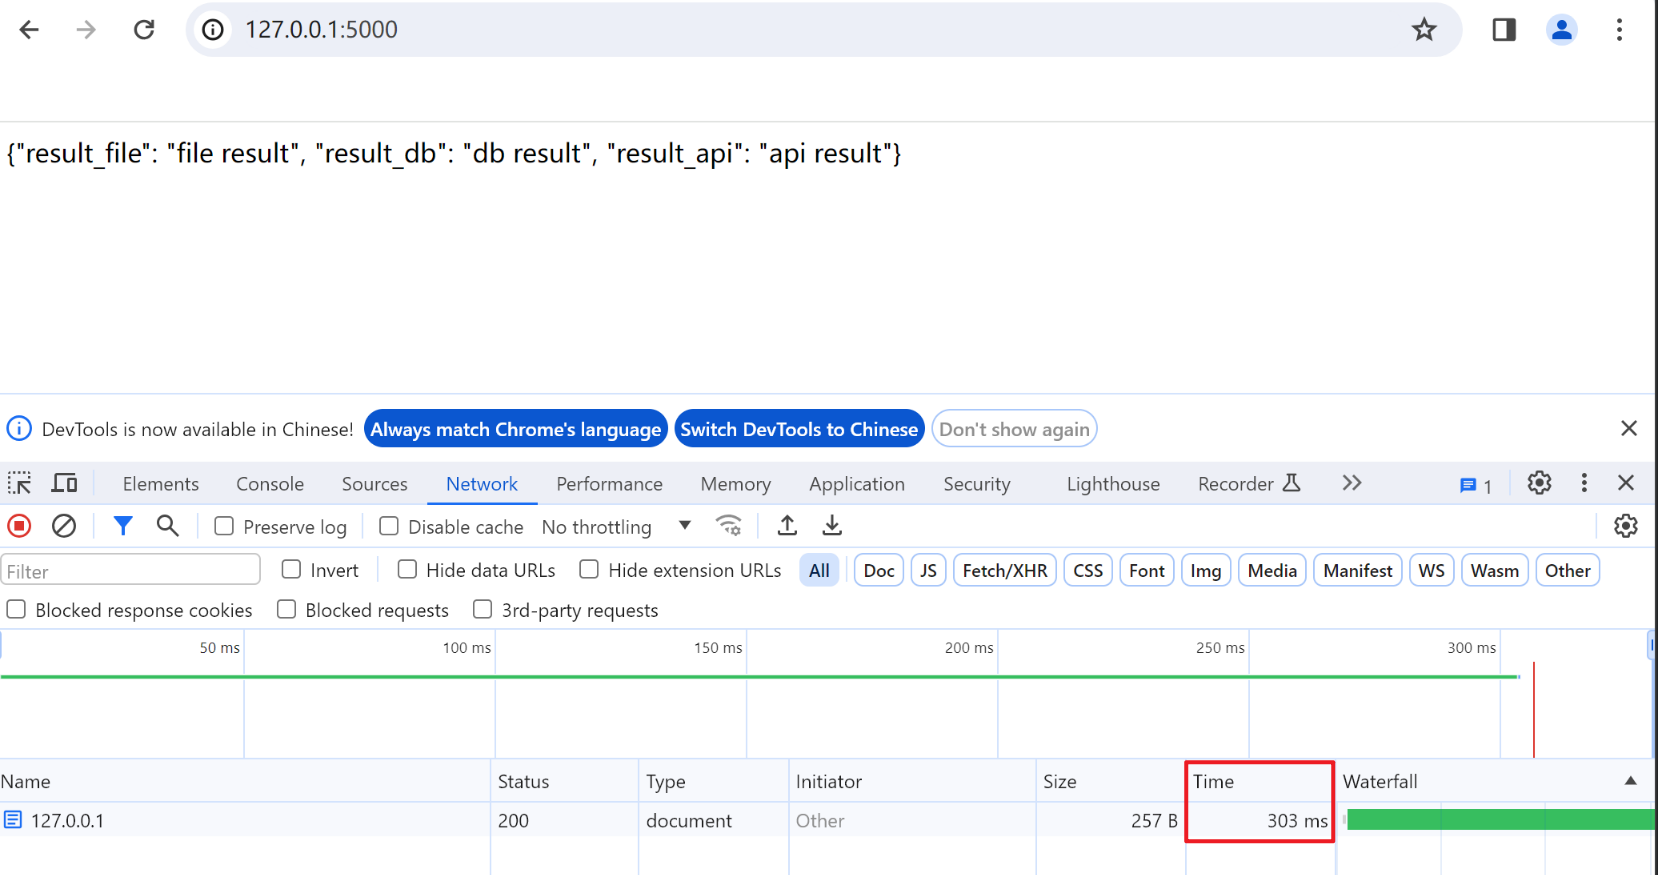
Task: Open network search magnifier
Action: (168, 526)
